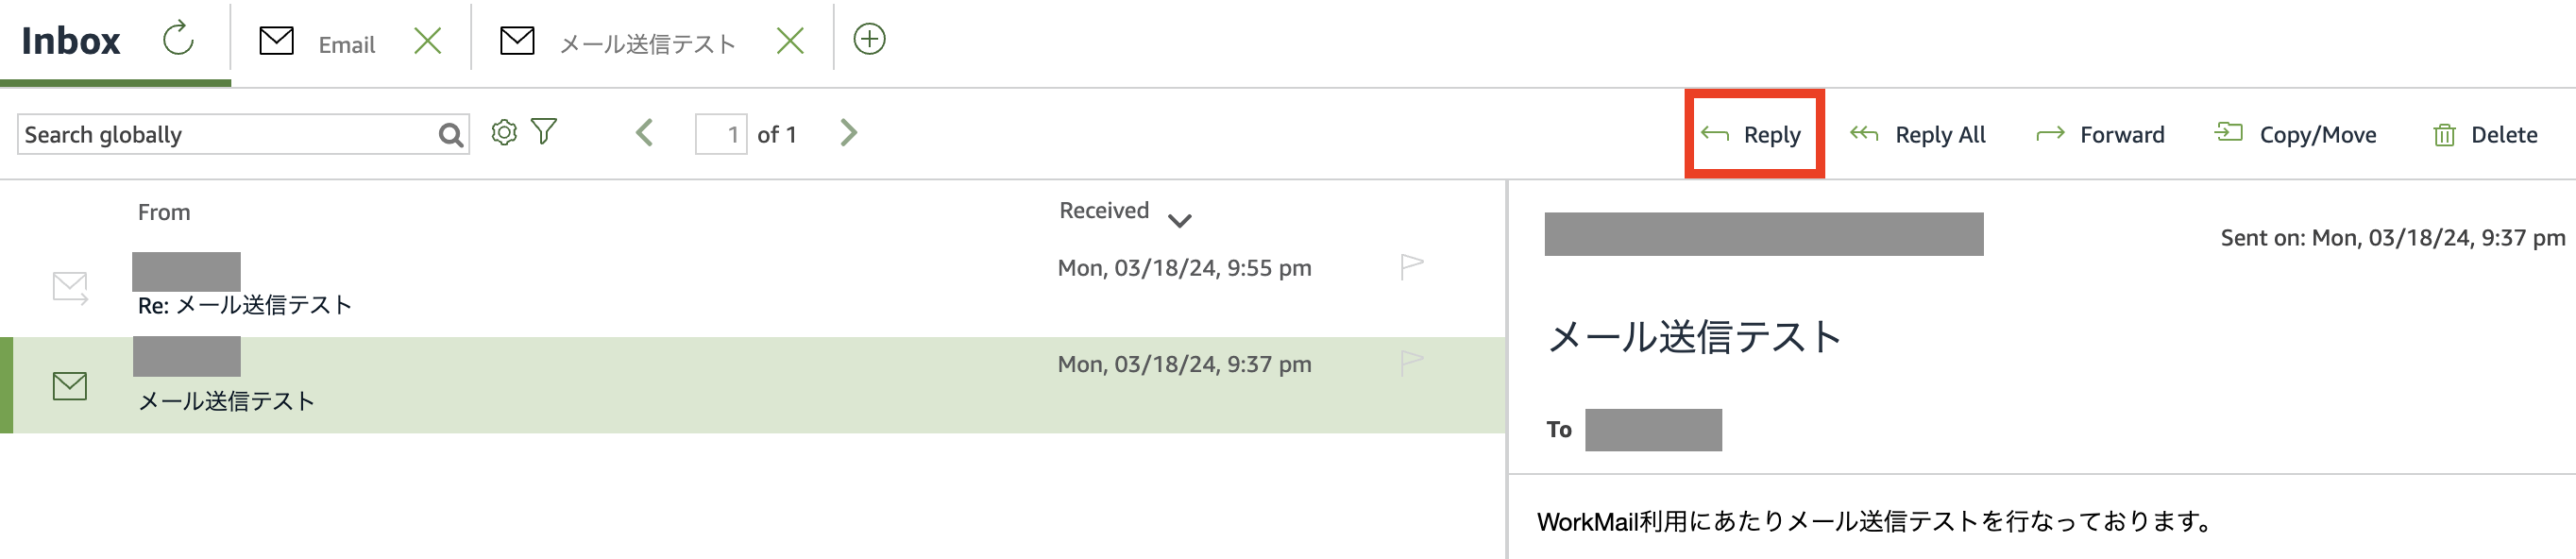
Task: Close the Email tab
Action: (x=428, y=41)
